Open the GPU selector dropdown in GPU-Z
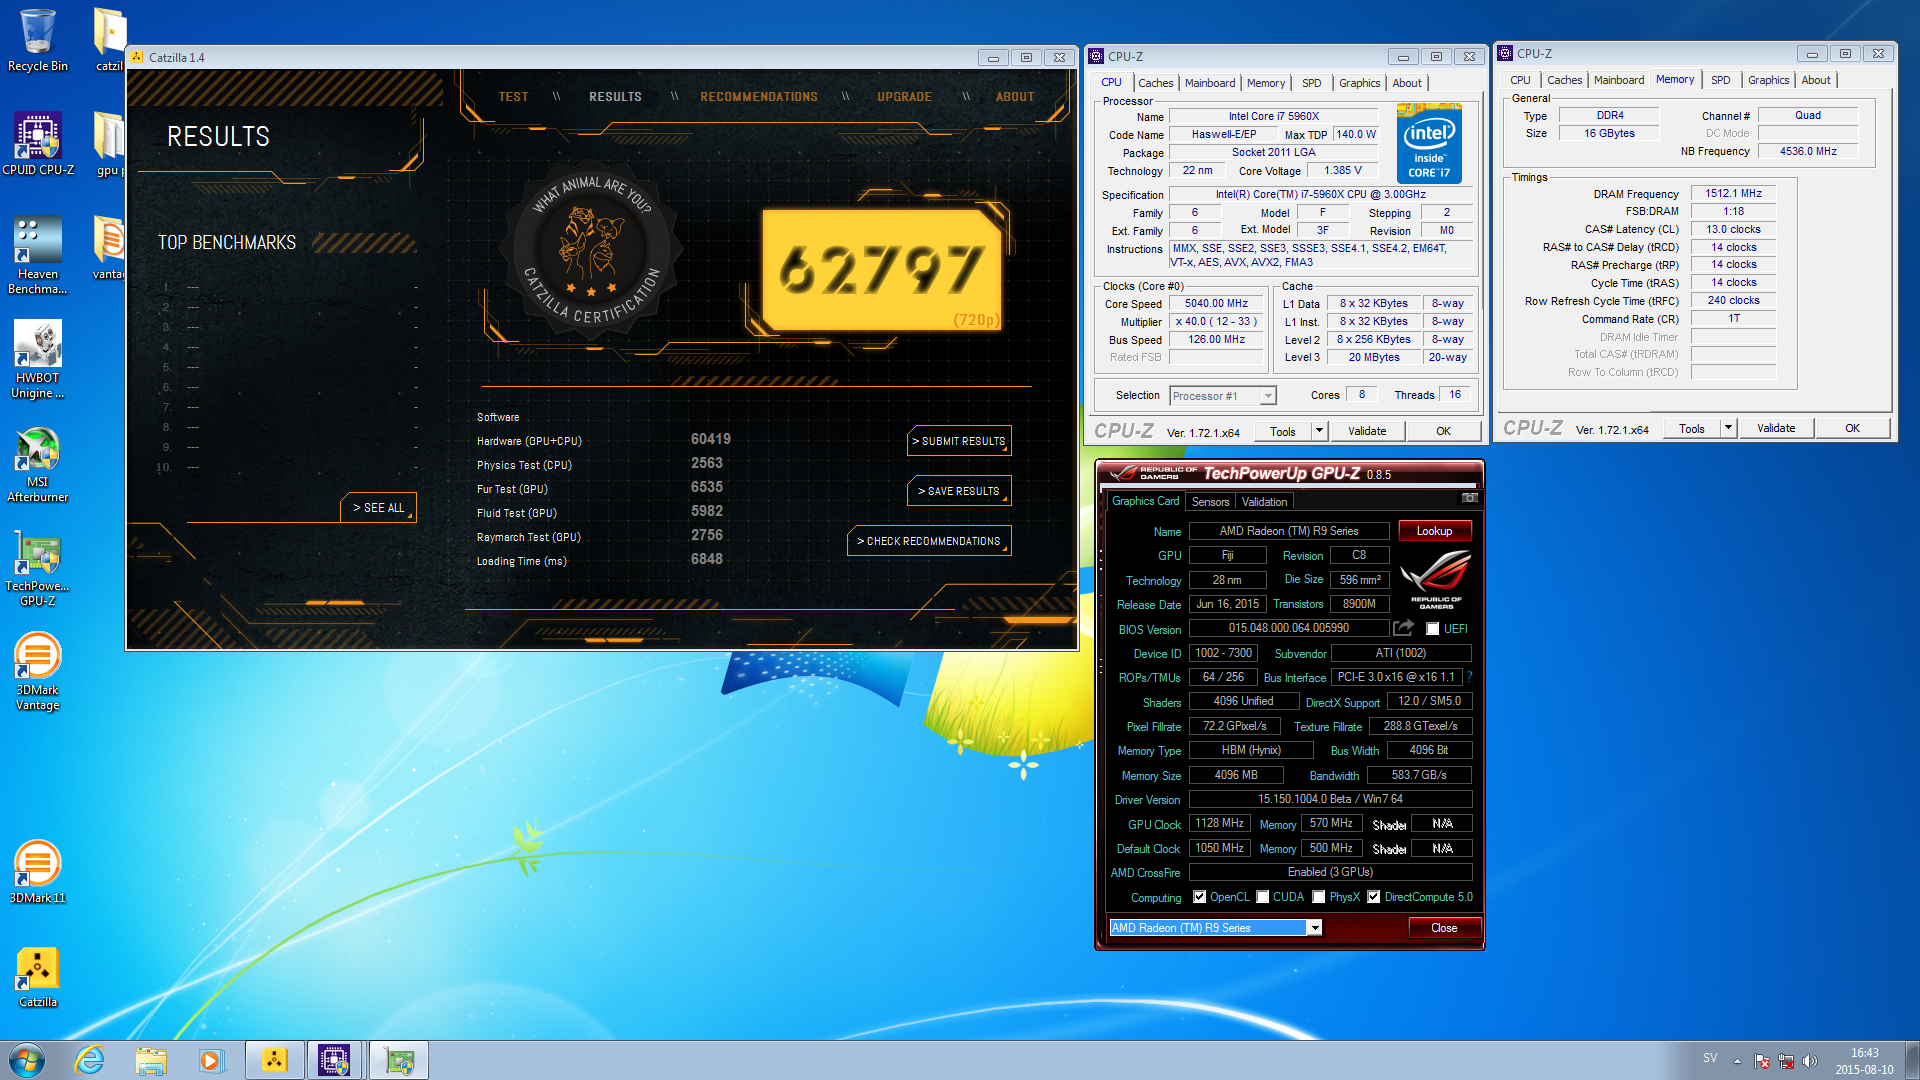Screen dimensions: 1920x1080 [x=1216, y=928]
